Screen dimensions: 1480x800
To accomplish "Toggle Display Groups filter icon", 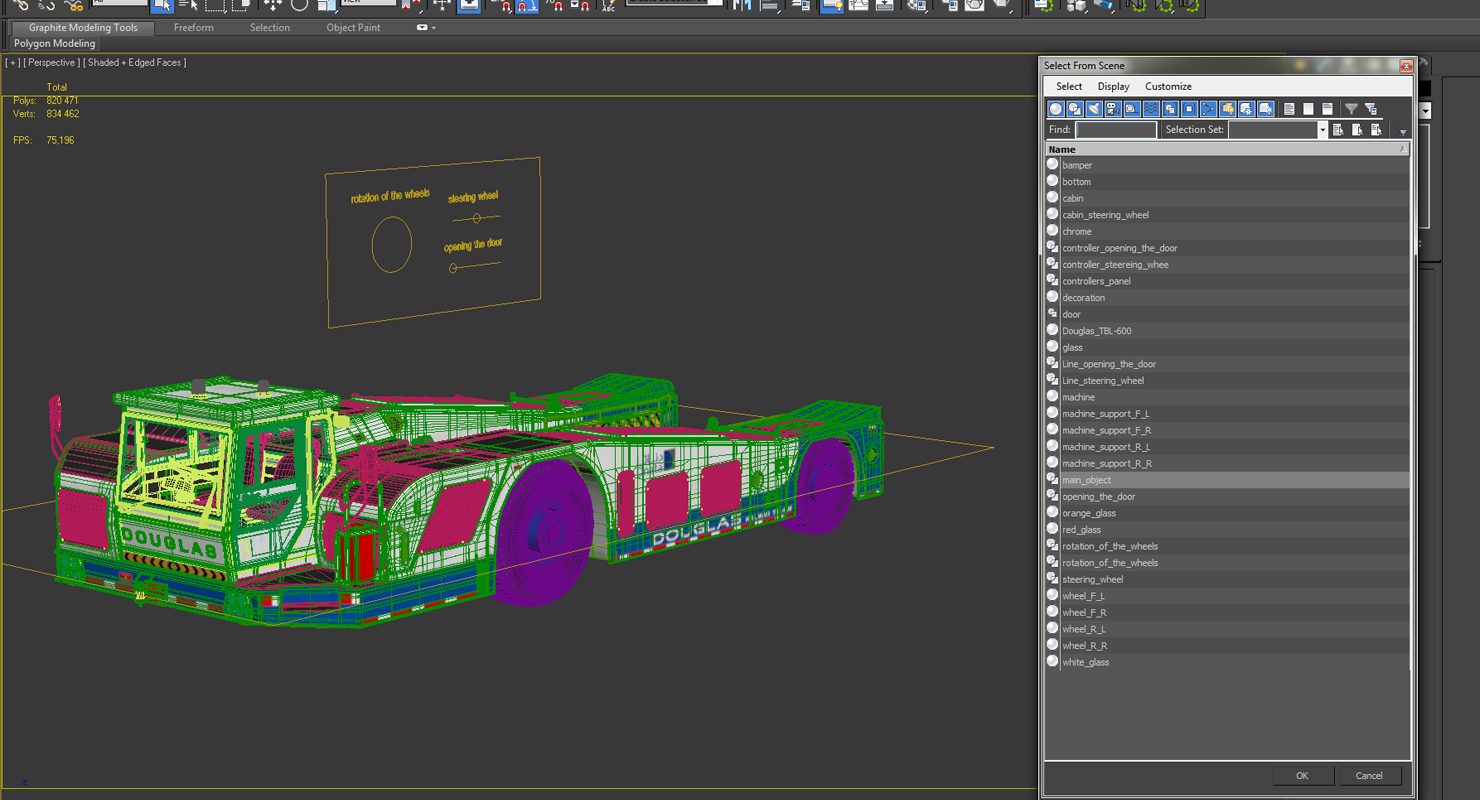I will [x=1170, y=109].
